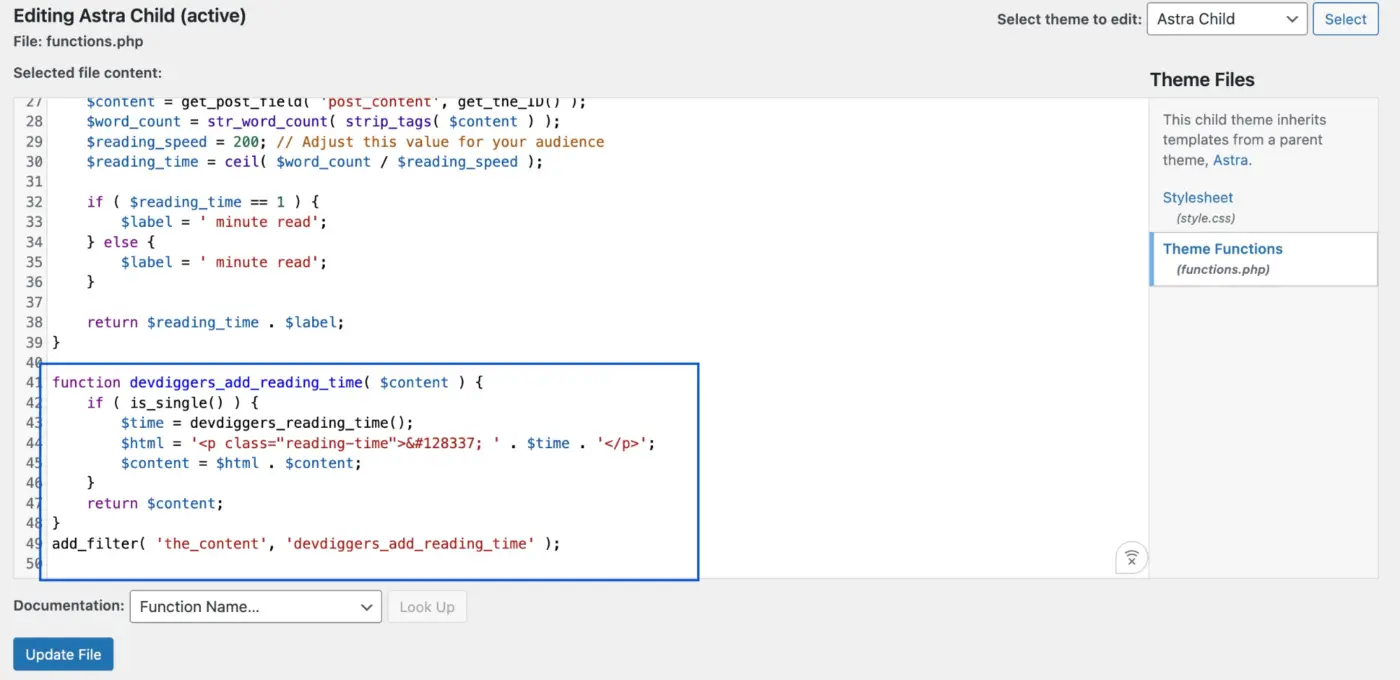Click the Theme Files heading

click(1202, 80)
